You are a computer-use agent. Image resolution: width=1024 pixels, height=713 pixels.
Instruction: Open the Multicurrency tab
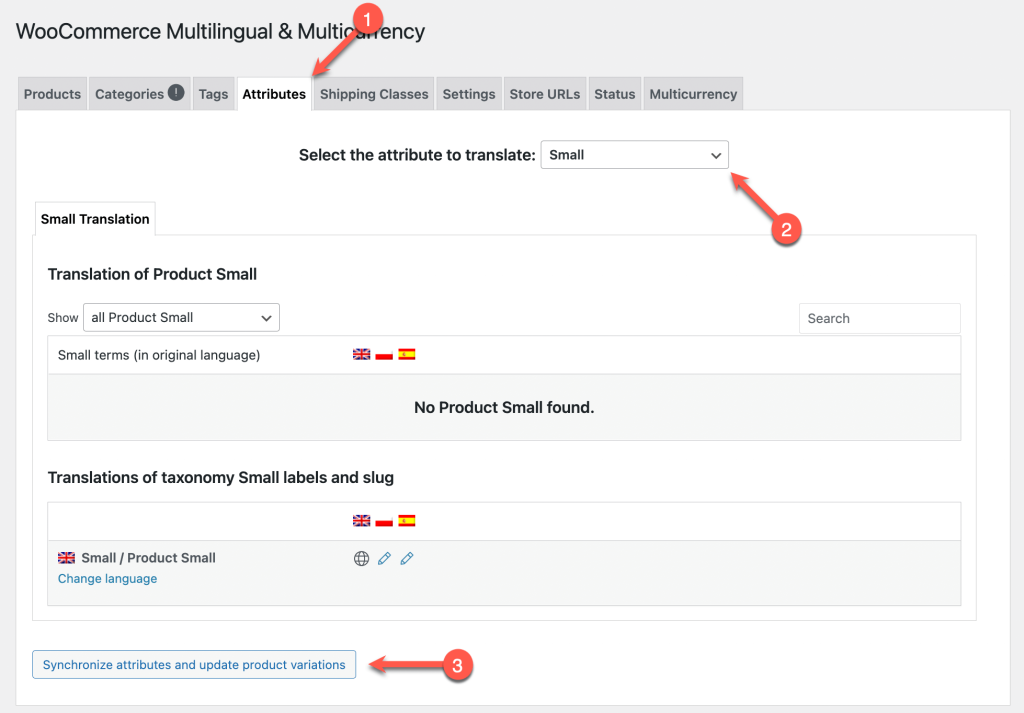click(693, 94)
